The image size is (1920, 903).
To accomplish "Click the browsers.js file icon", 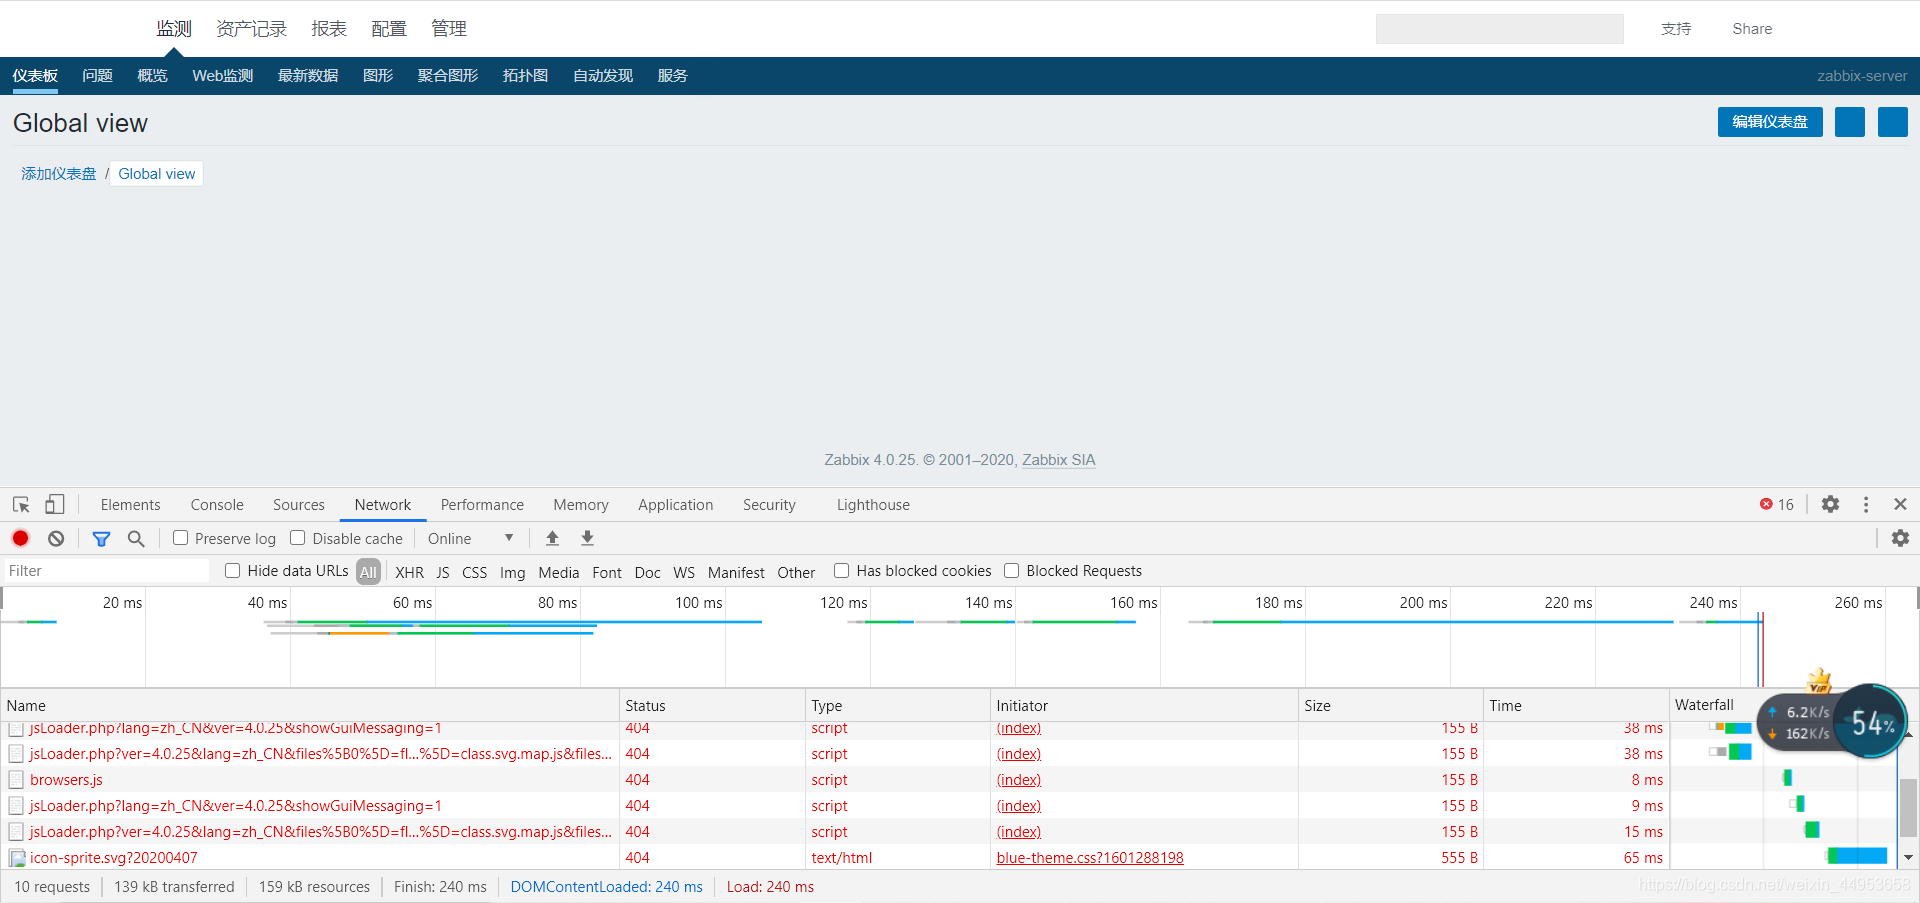I will click(16, 780).
